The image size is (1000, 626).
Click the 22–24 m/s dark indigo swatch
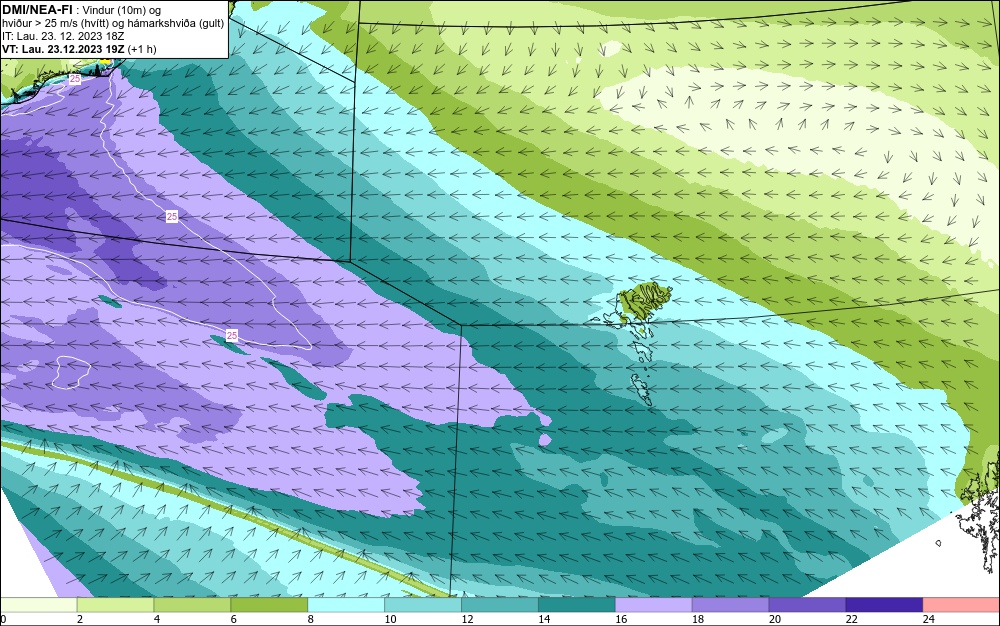pos(884,605)
